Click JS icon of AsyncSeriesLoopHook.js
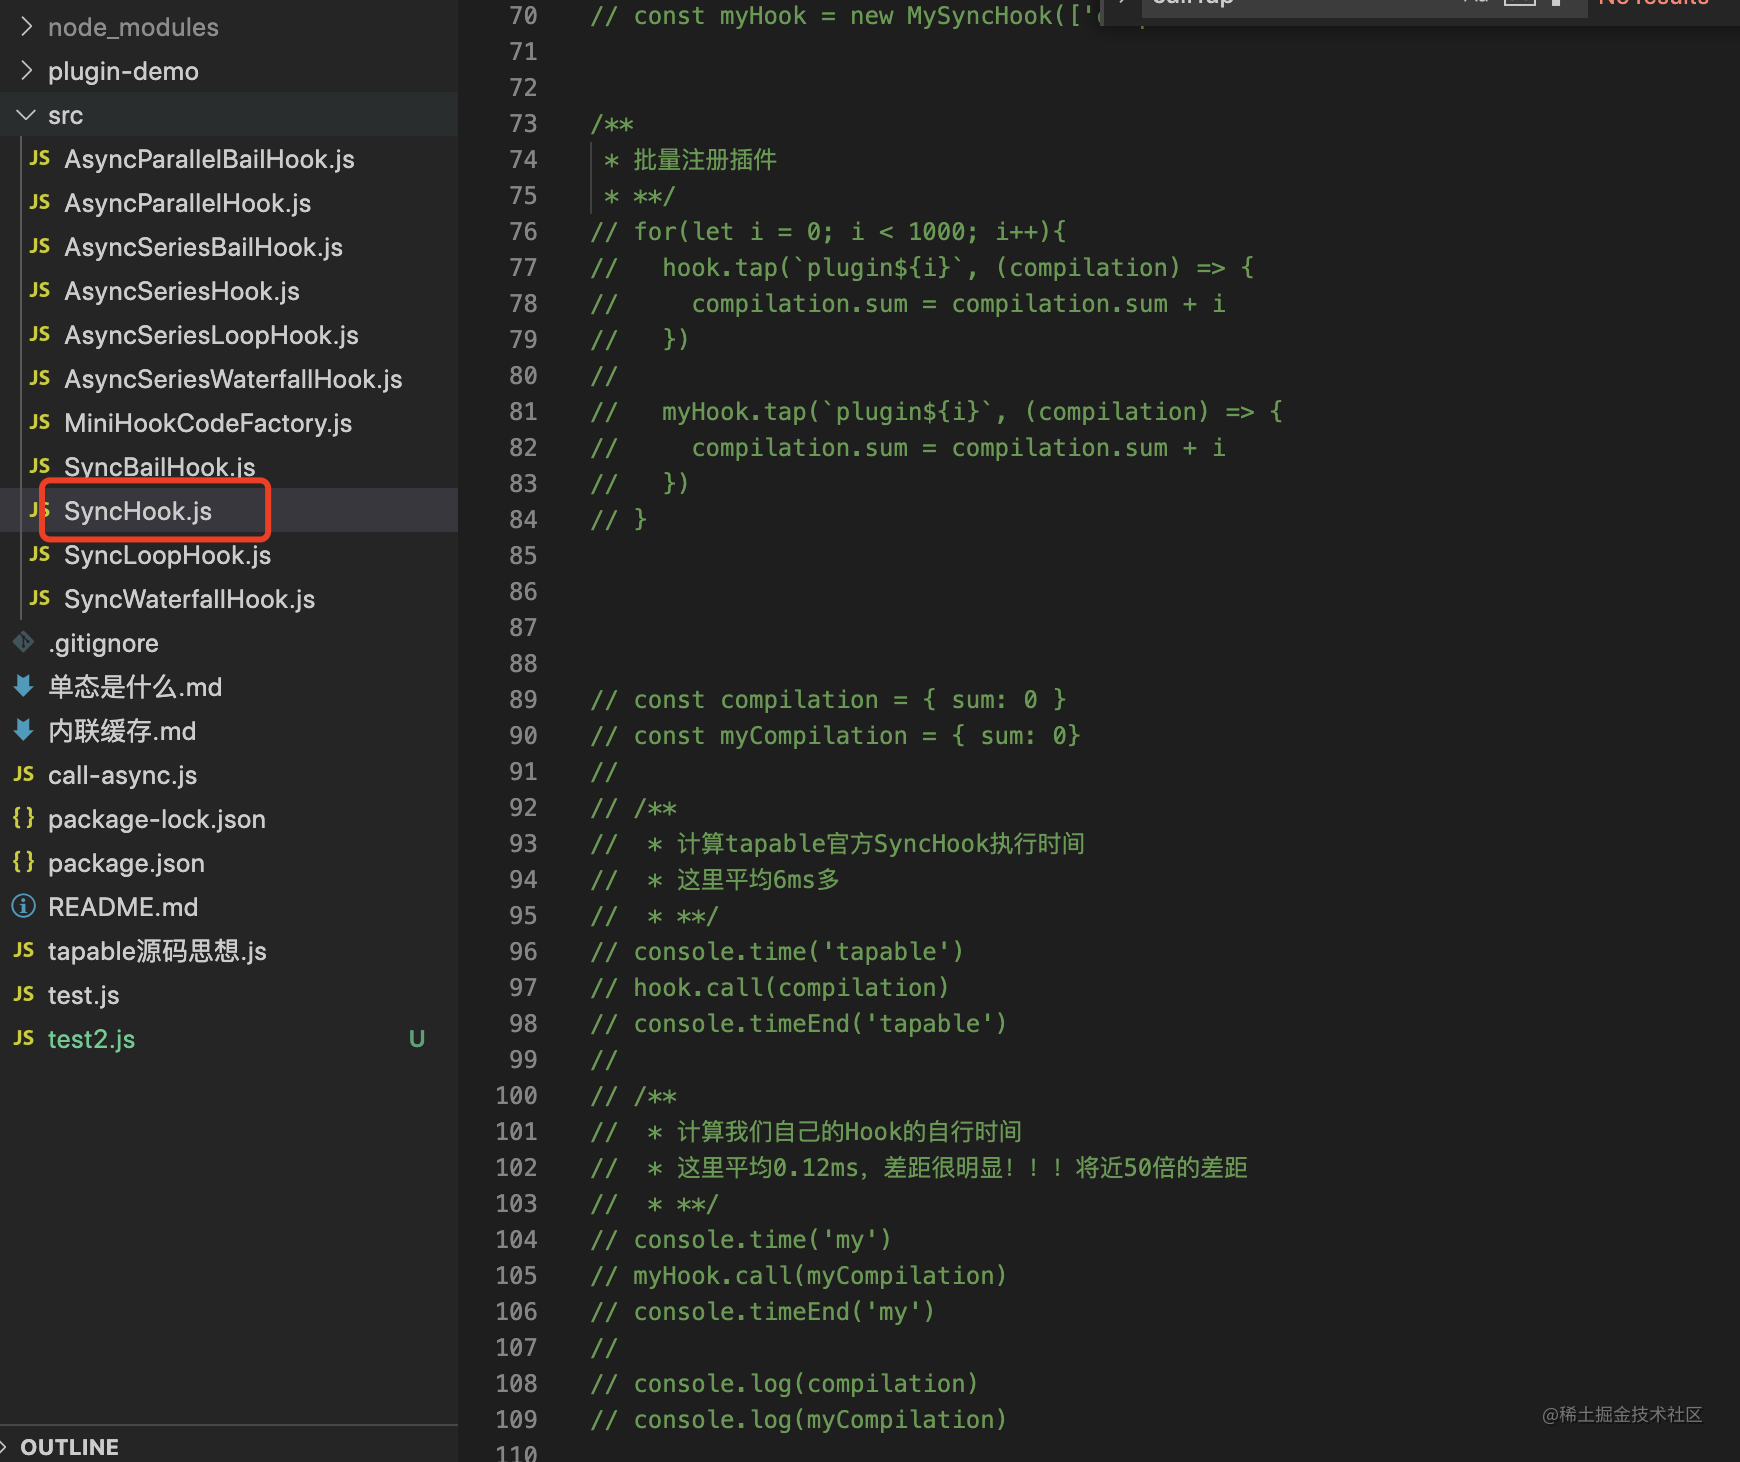This screenshot has height=1462, width=1740. (40, 335)
